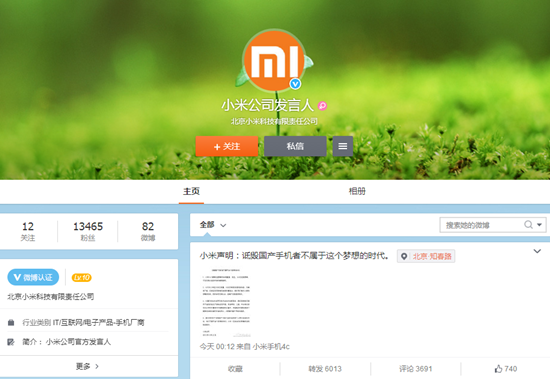Click the orange +关注 follow button
This screenshot has width=550, height=379.
point(227,146)
